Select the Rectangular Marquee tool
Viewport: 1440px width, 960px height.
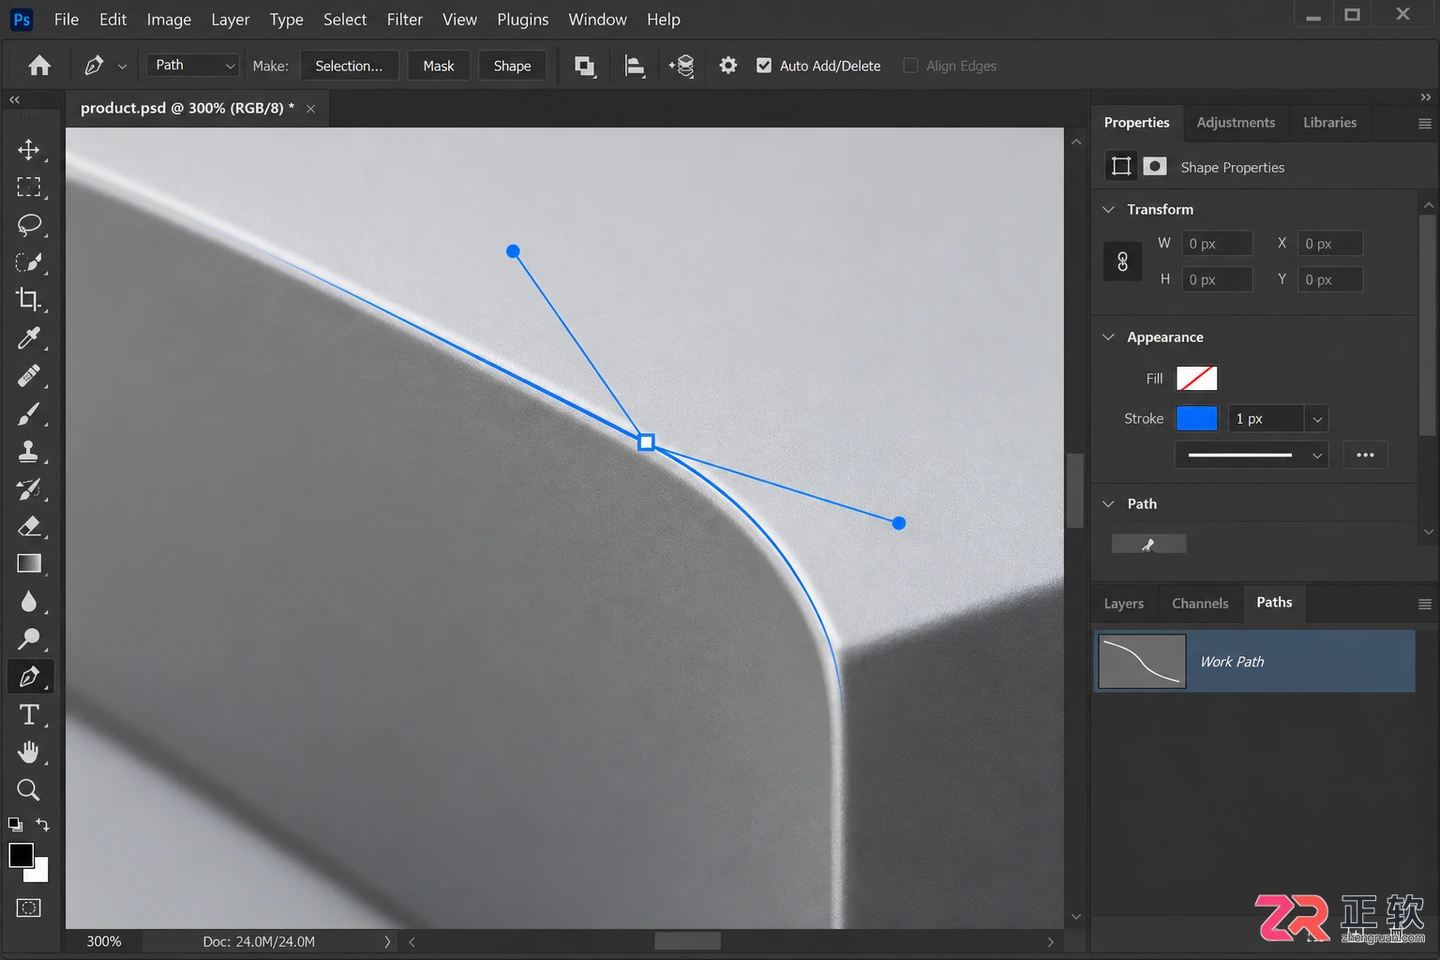(28, 187)
